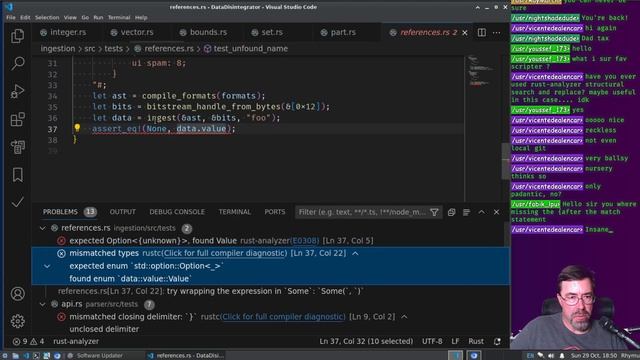Select the 'expected Option<{unknown}>' problem row

click(x=271, y=241)
